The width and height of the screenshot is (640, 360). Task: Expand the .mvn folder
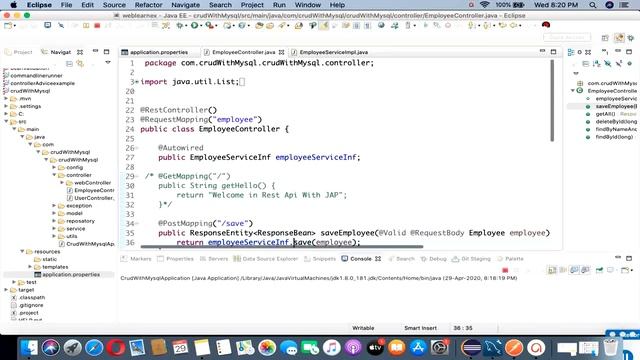tap(6, 98)
